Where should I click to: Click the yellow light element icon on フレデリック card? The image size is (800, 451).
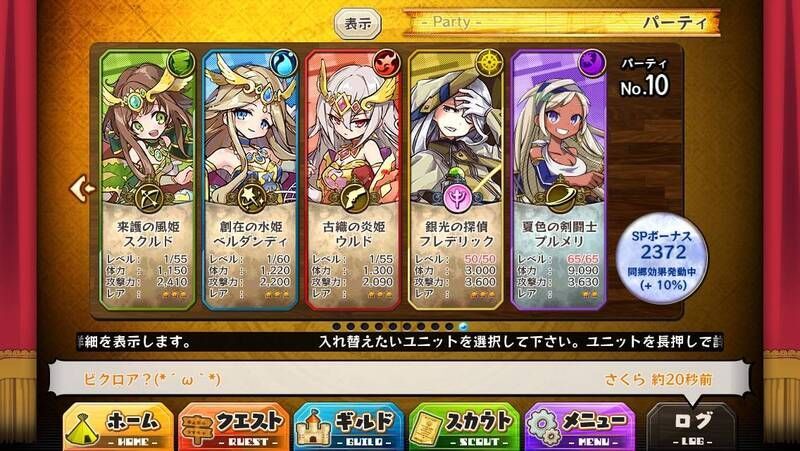(489, 63)
